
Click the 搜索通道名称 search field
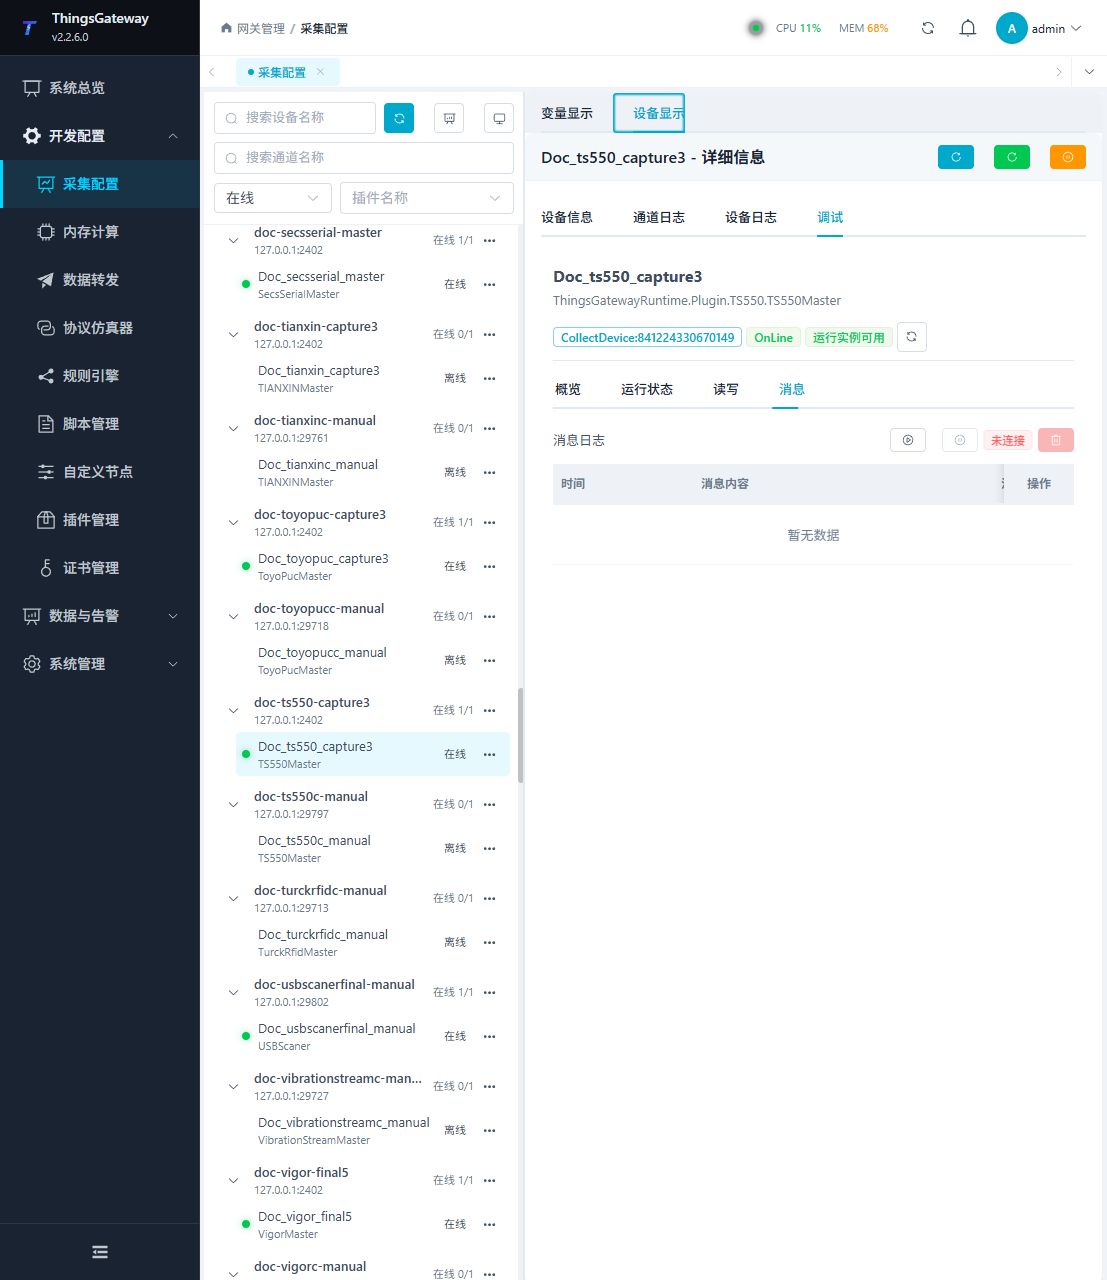point(364,158)
